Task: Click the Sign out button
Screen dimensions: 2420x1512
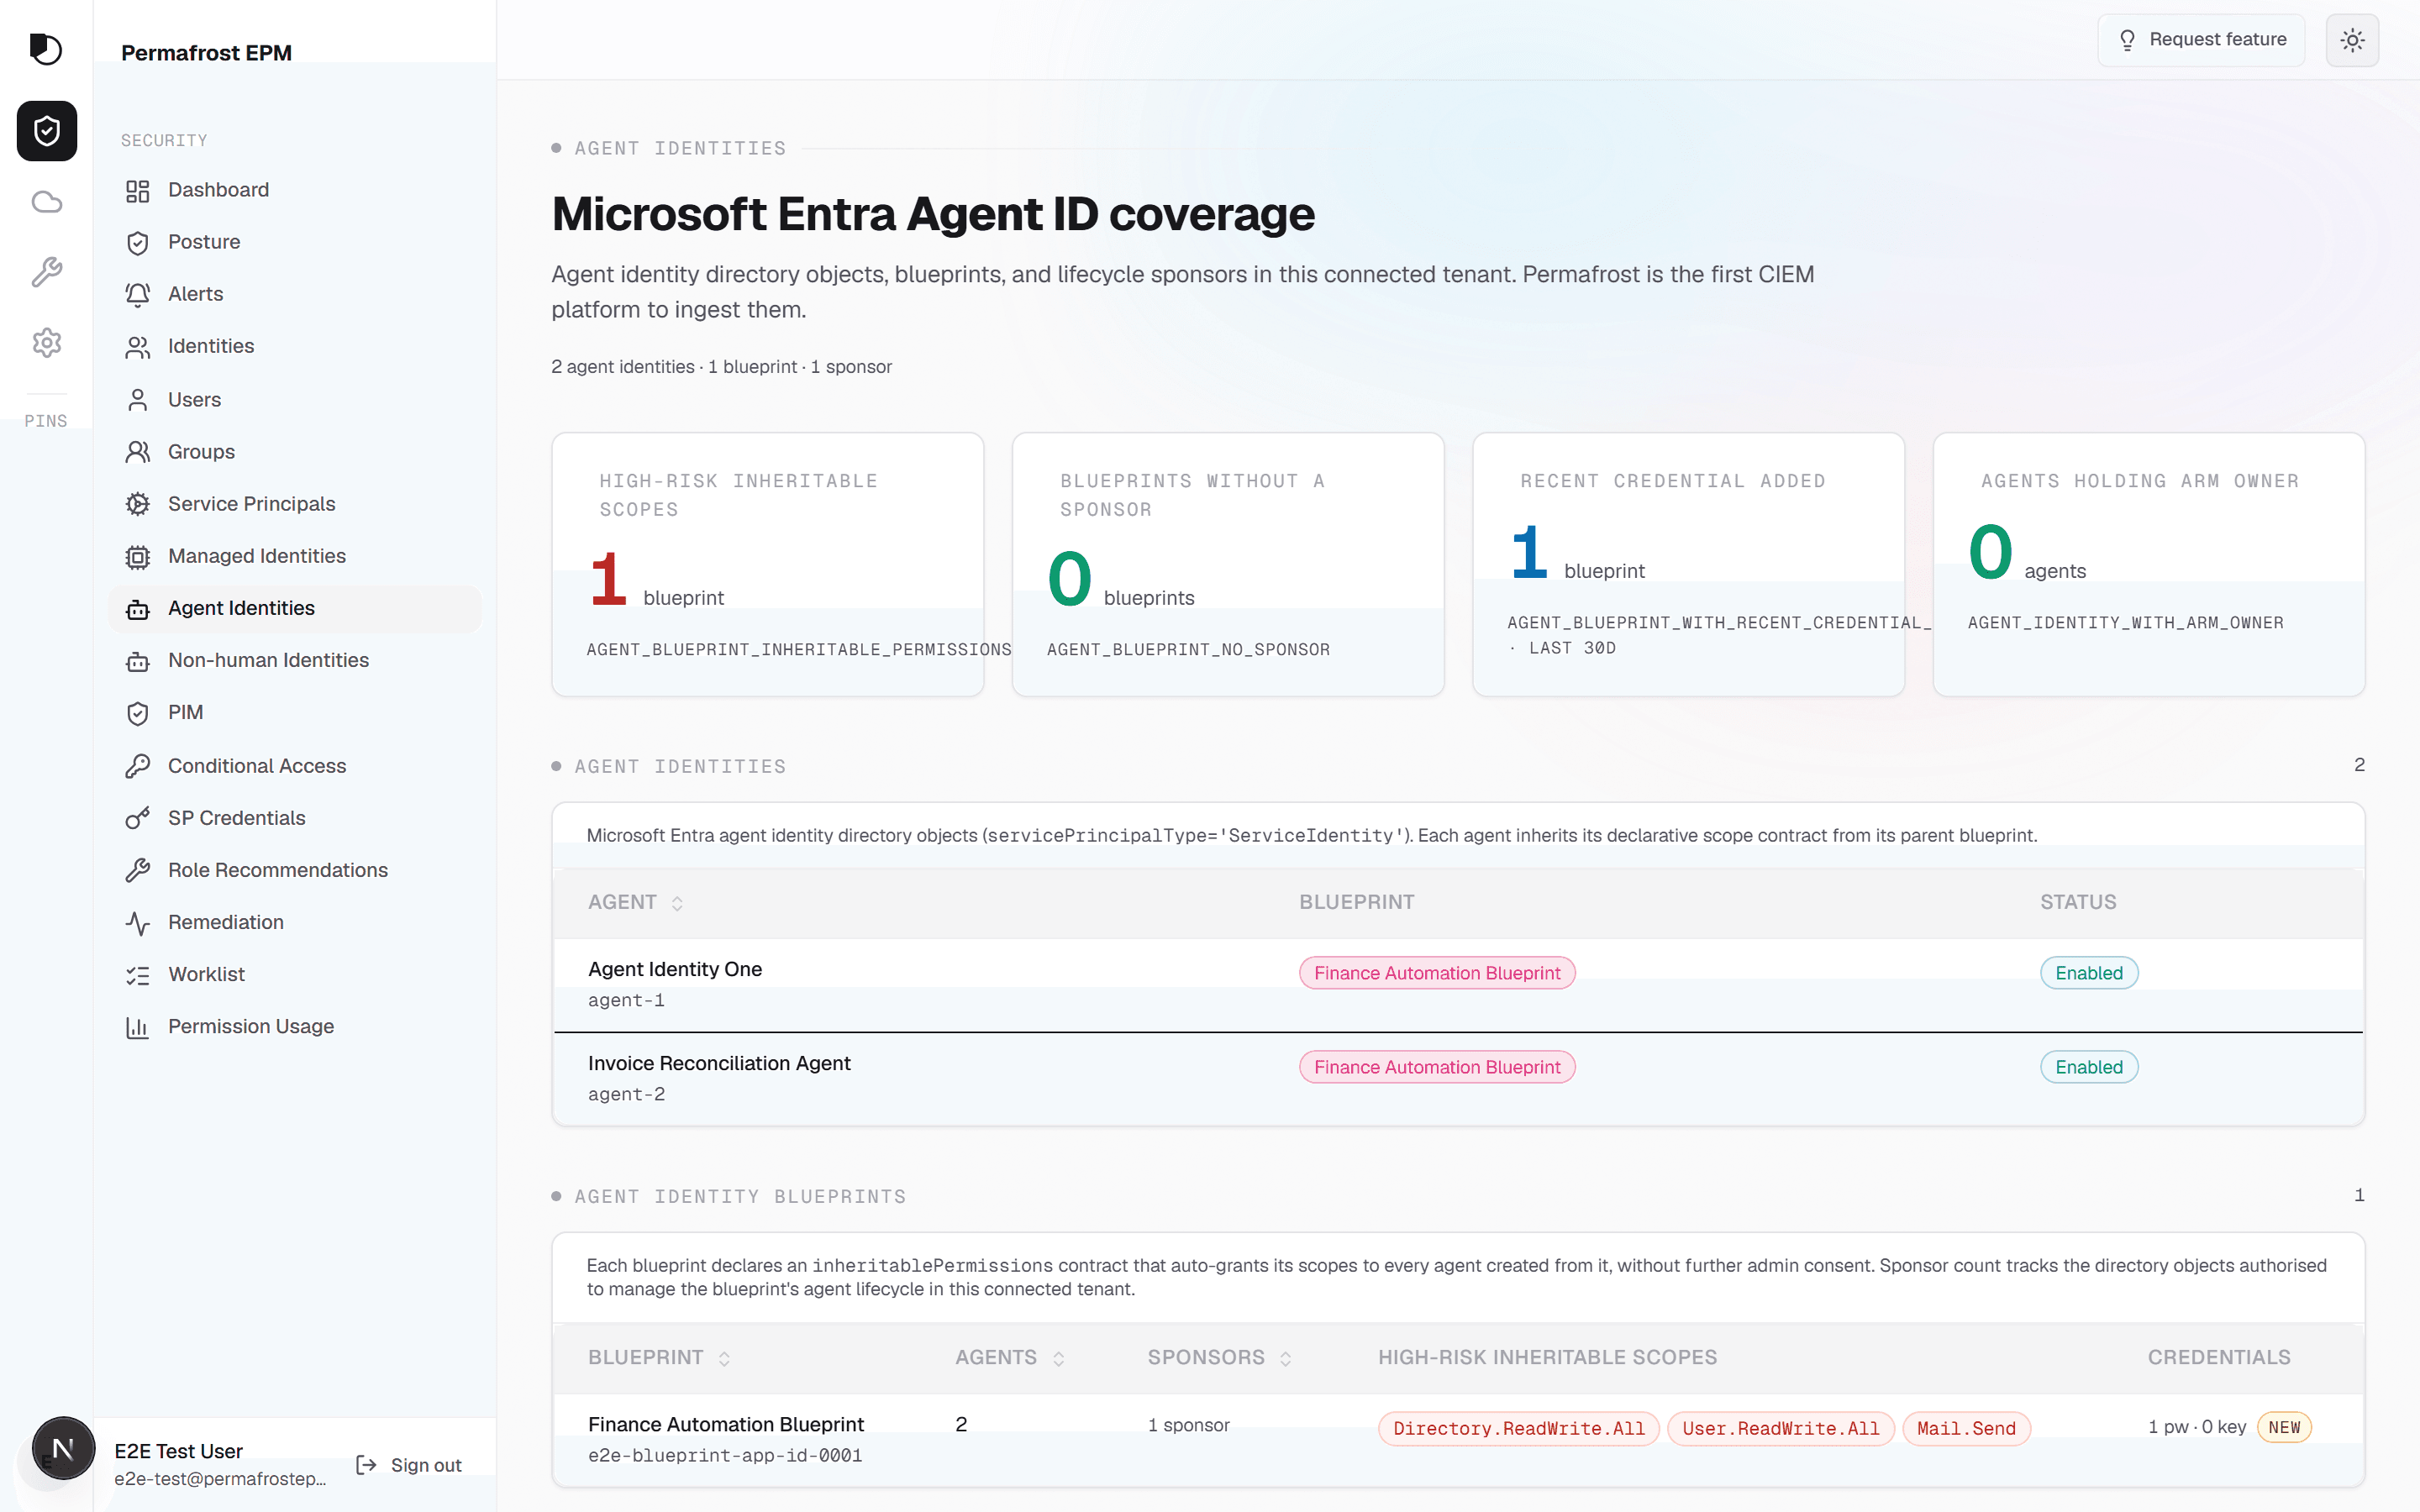Action: point(409,1465)
